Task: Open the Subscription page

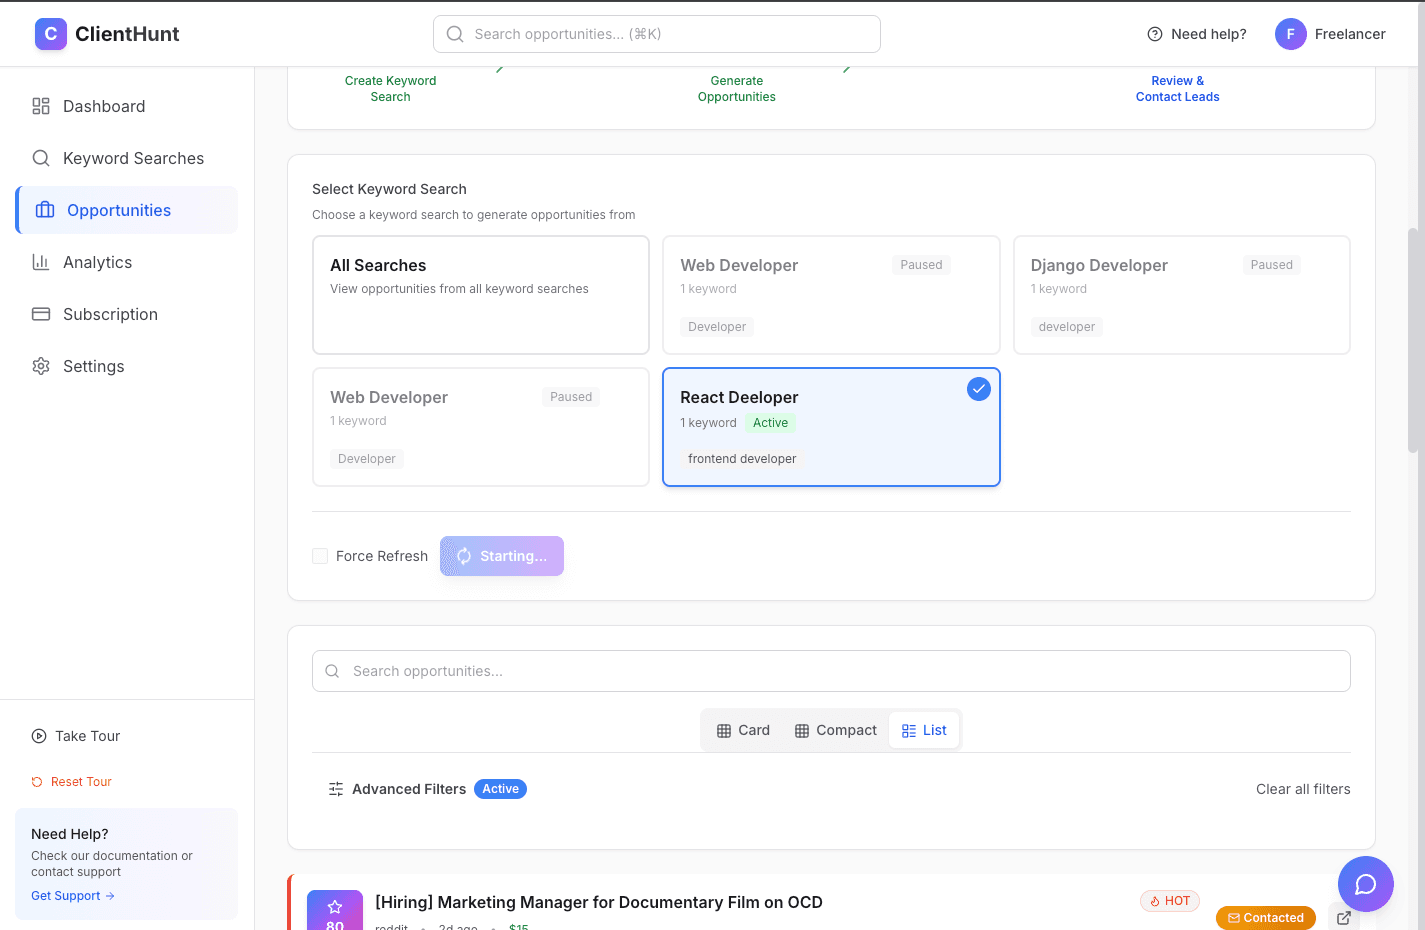Action: (110, 314)
